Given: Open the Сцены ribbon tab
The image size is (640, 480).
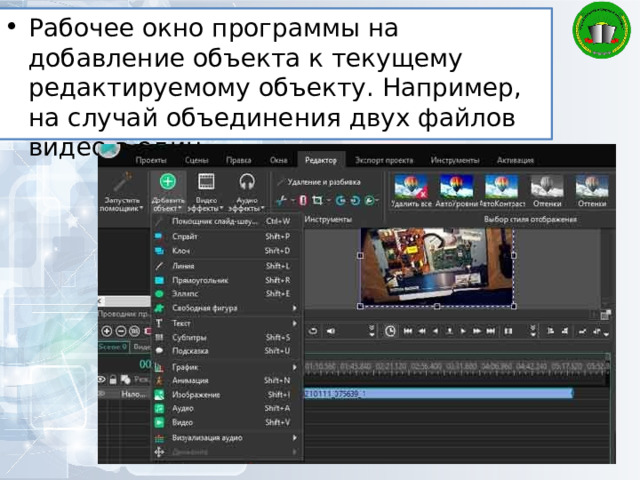Looking at the screenshot, I should coord(196,160).
